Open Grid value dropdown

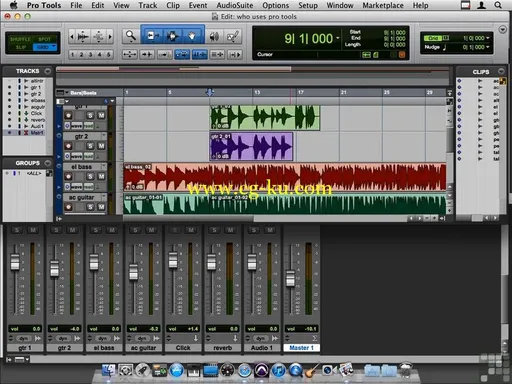pyautogui.click(x=488, y=38)
